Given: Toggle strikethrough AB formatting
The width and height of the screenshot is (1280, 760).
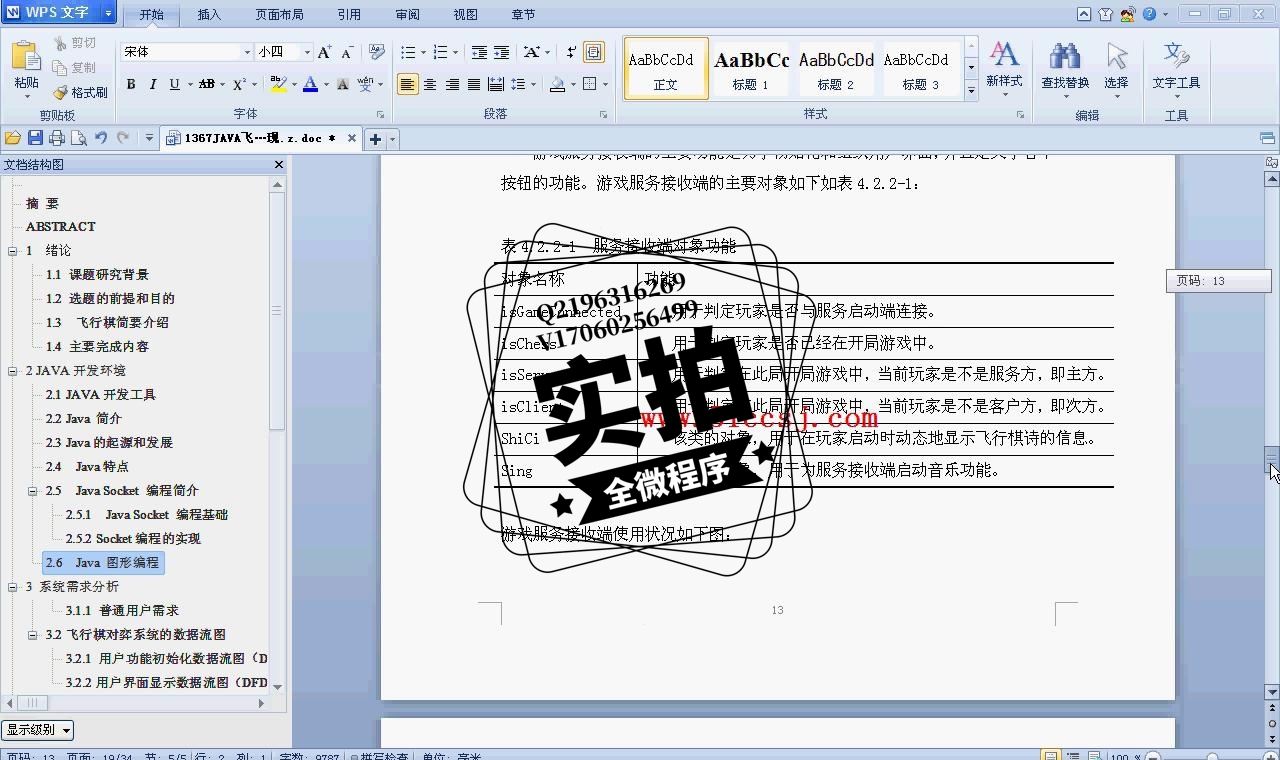Looking at the screenshot, I should [207, 85].
